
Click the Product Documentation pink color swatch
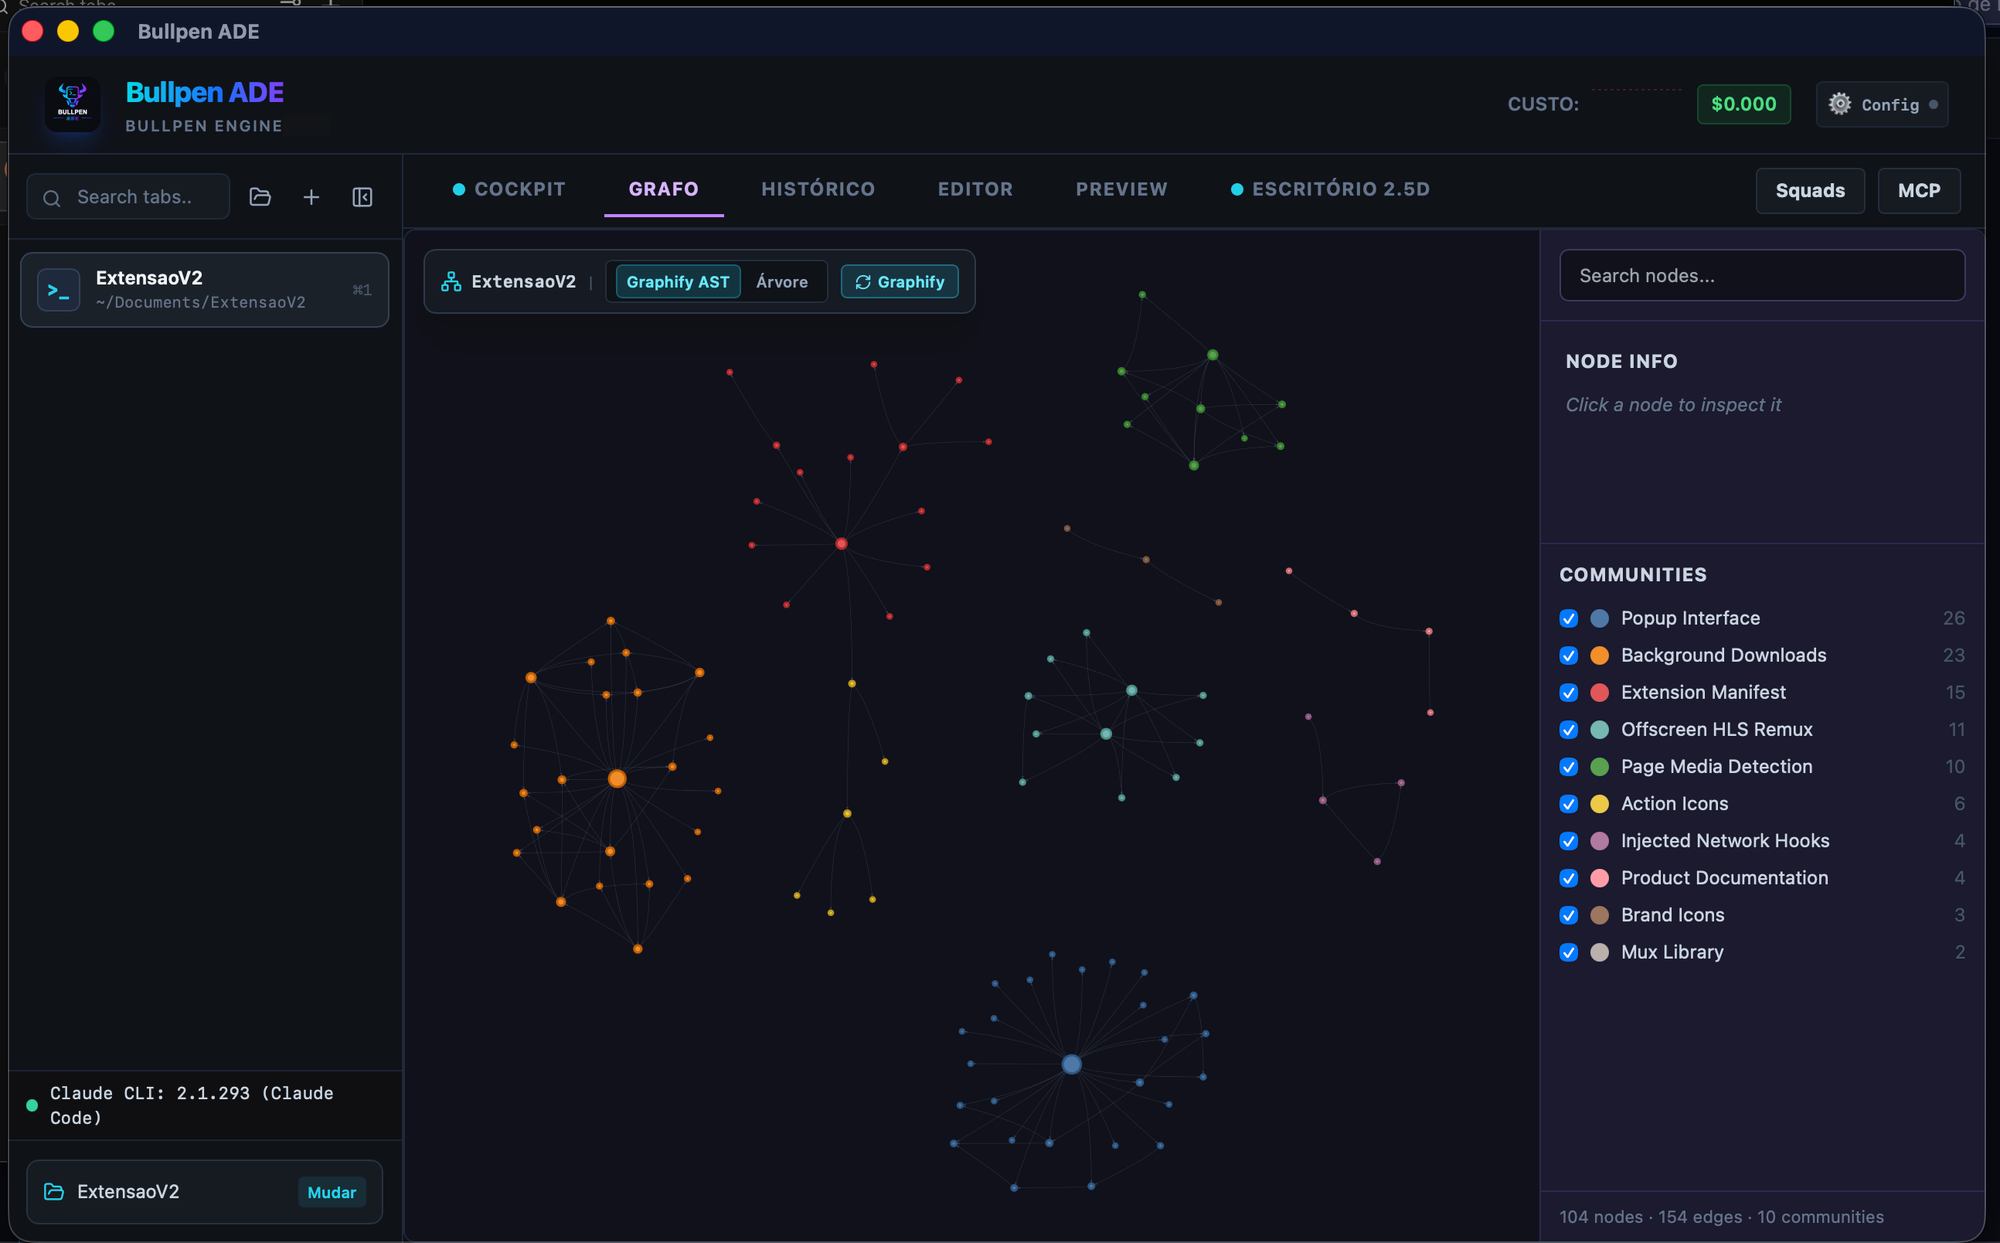(x=1599, y=877)
